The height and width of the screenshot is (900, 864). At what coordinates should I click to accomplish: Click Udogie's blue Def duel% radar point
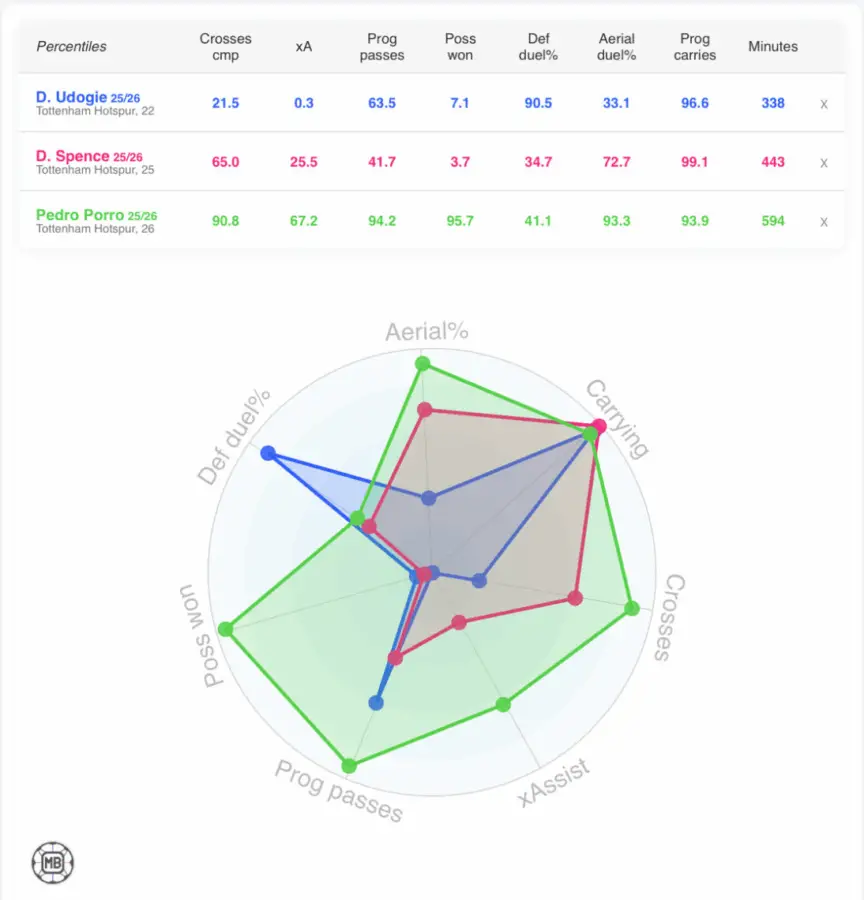point(267,453)
